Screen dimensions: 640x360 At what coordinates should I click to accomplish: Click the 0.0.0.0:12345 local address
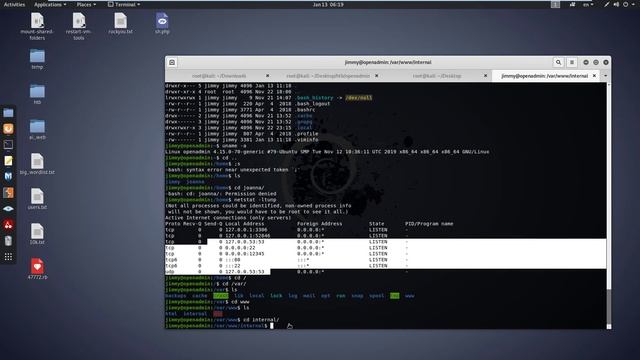coord(244,254)
